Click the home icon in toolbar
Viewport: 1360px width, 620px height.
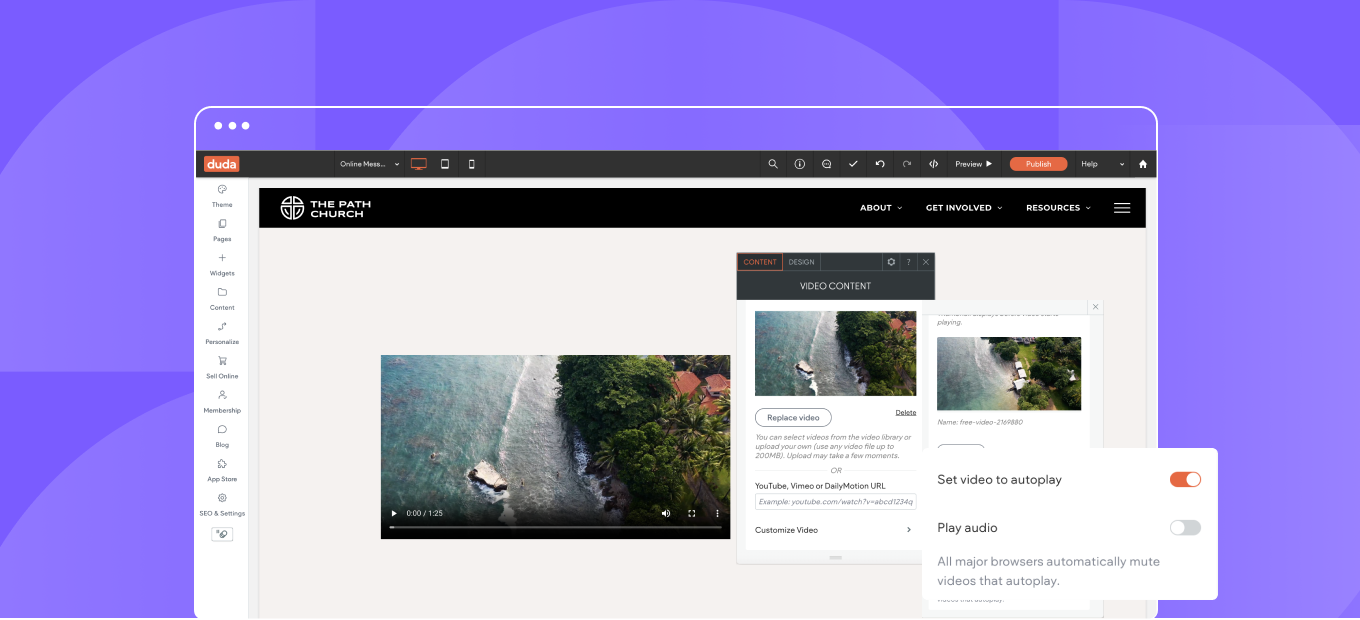[1143, 164]
